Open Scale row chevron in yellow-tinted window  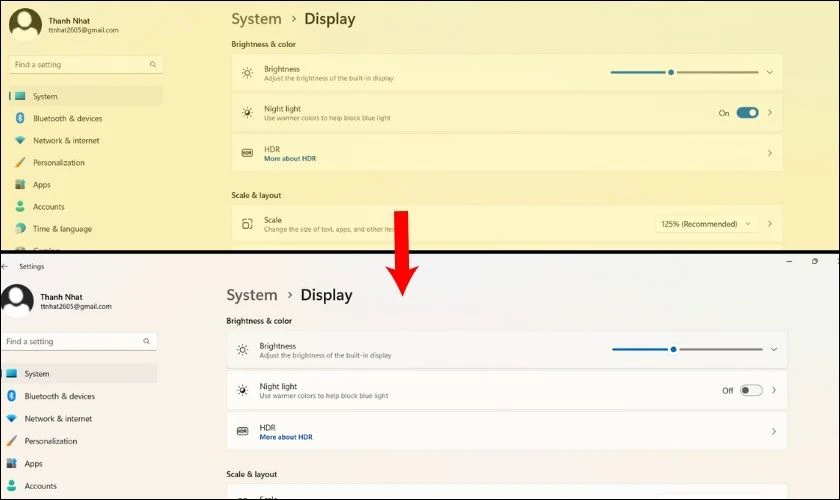(770, 224)
